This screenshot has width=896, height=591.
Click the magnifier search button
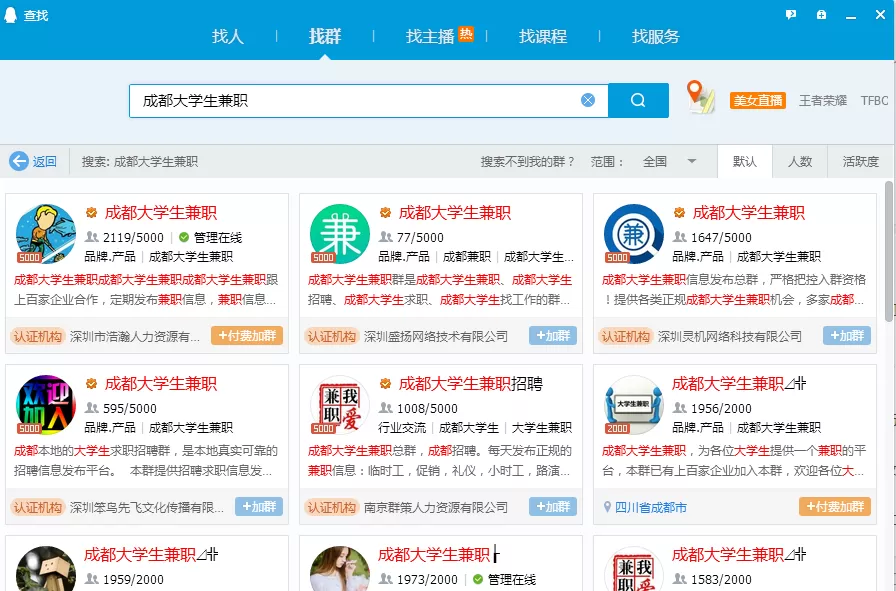point(638,100)
